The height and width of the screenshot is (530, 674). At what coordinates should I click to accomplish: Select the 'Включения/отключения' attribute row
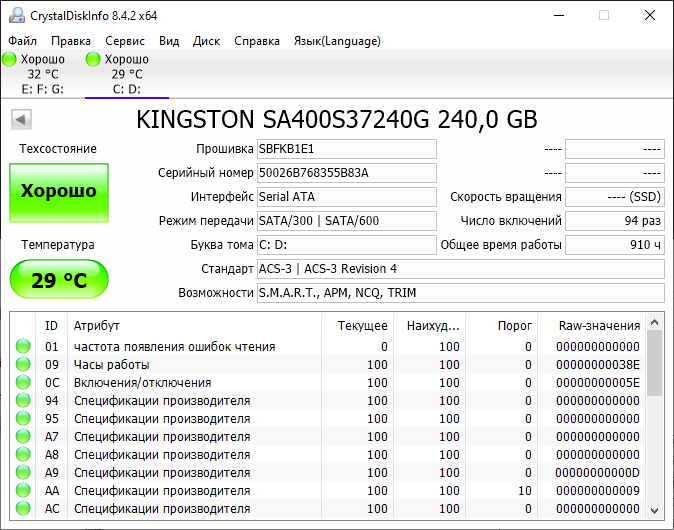(328, 383)
